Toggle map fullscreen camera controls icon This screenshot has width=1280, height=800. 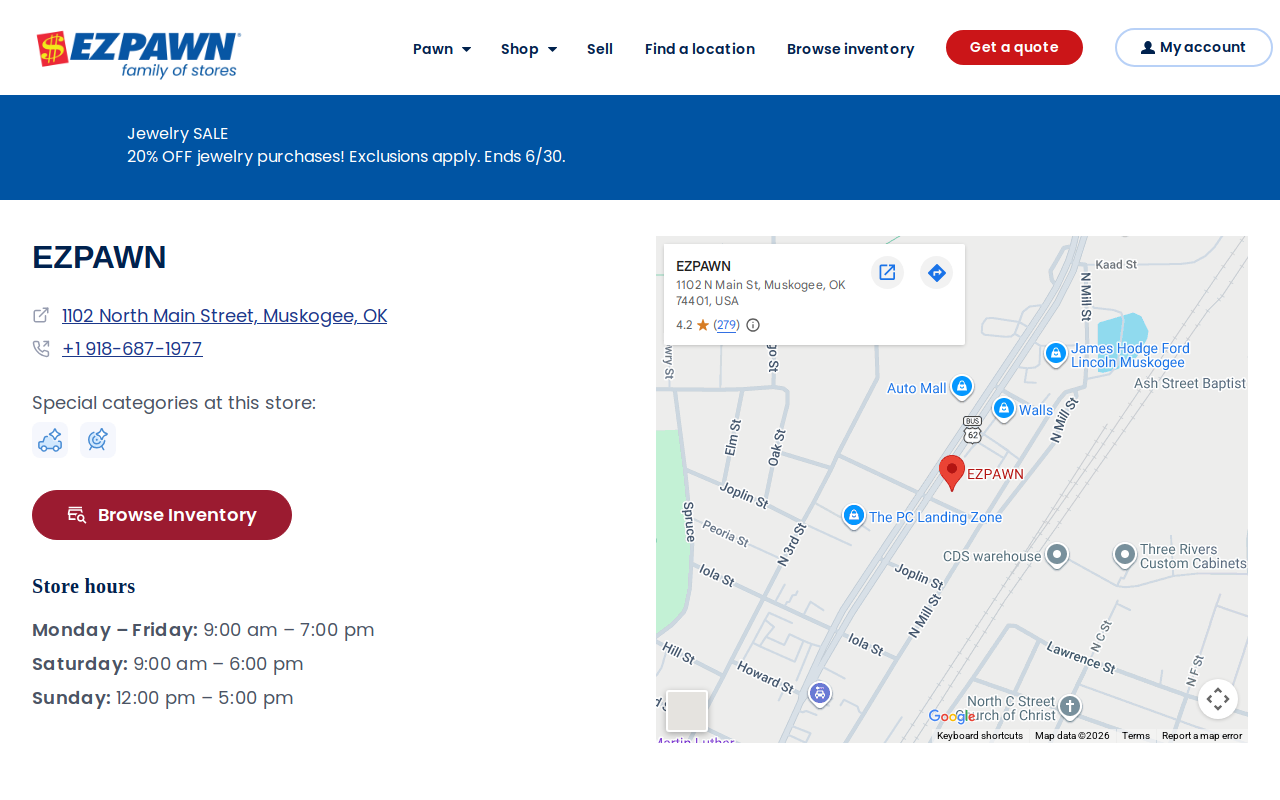1218,699
